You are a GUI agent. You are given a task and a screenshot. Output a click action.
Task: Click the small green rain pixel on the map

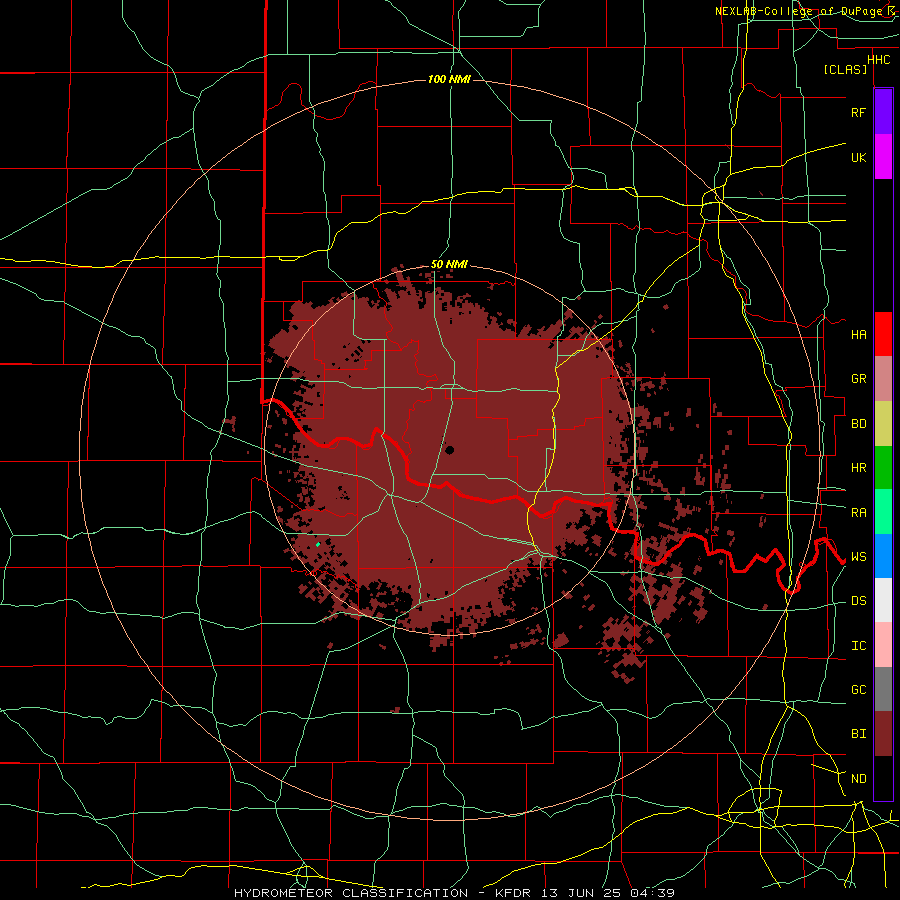click(x=318, y=544)
